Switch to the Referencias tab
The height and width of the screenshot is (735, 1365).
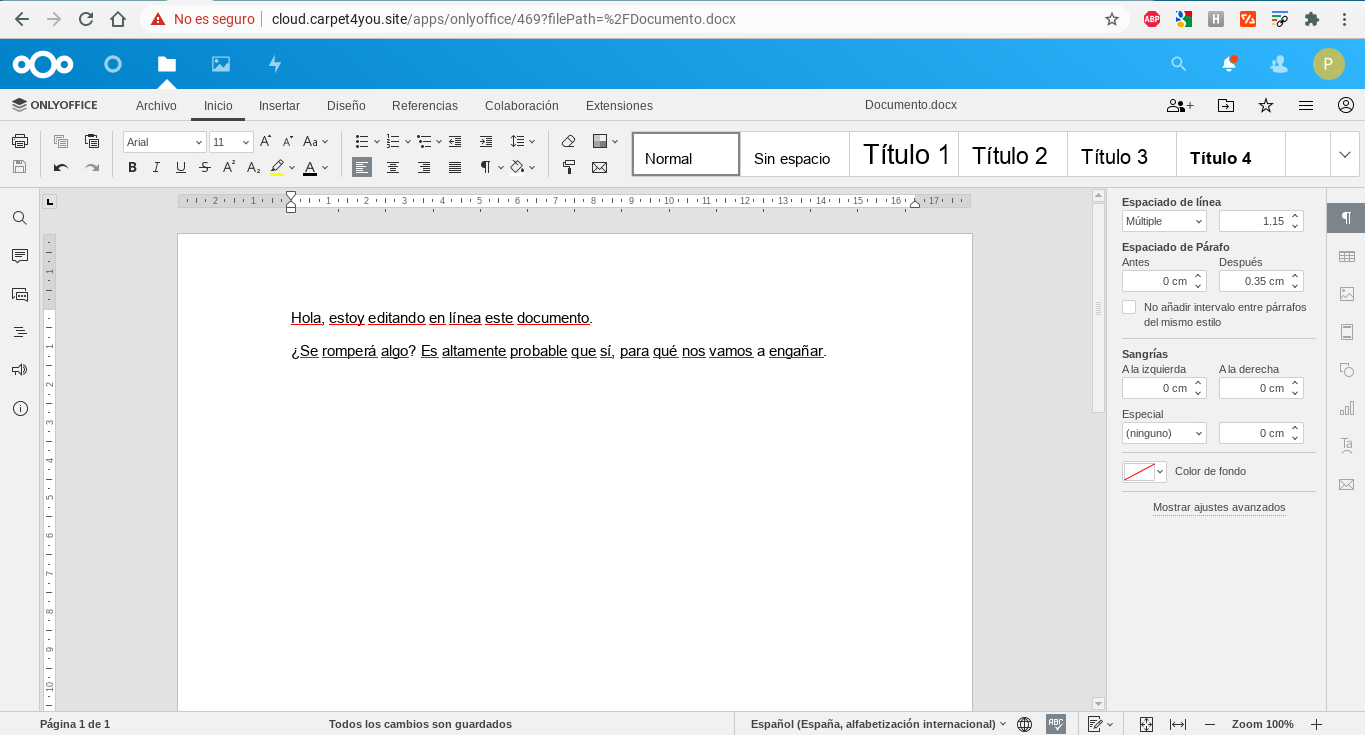click(425, 105)
